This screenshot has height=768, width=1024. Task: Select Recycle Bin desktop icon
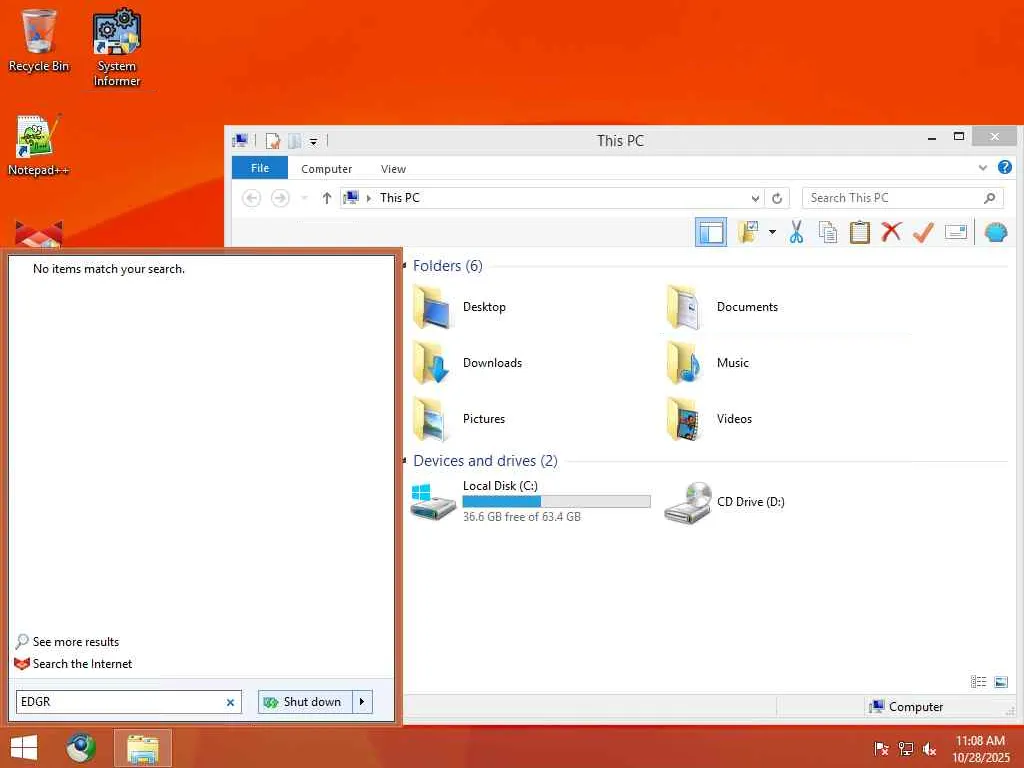click(39, 40)
